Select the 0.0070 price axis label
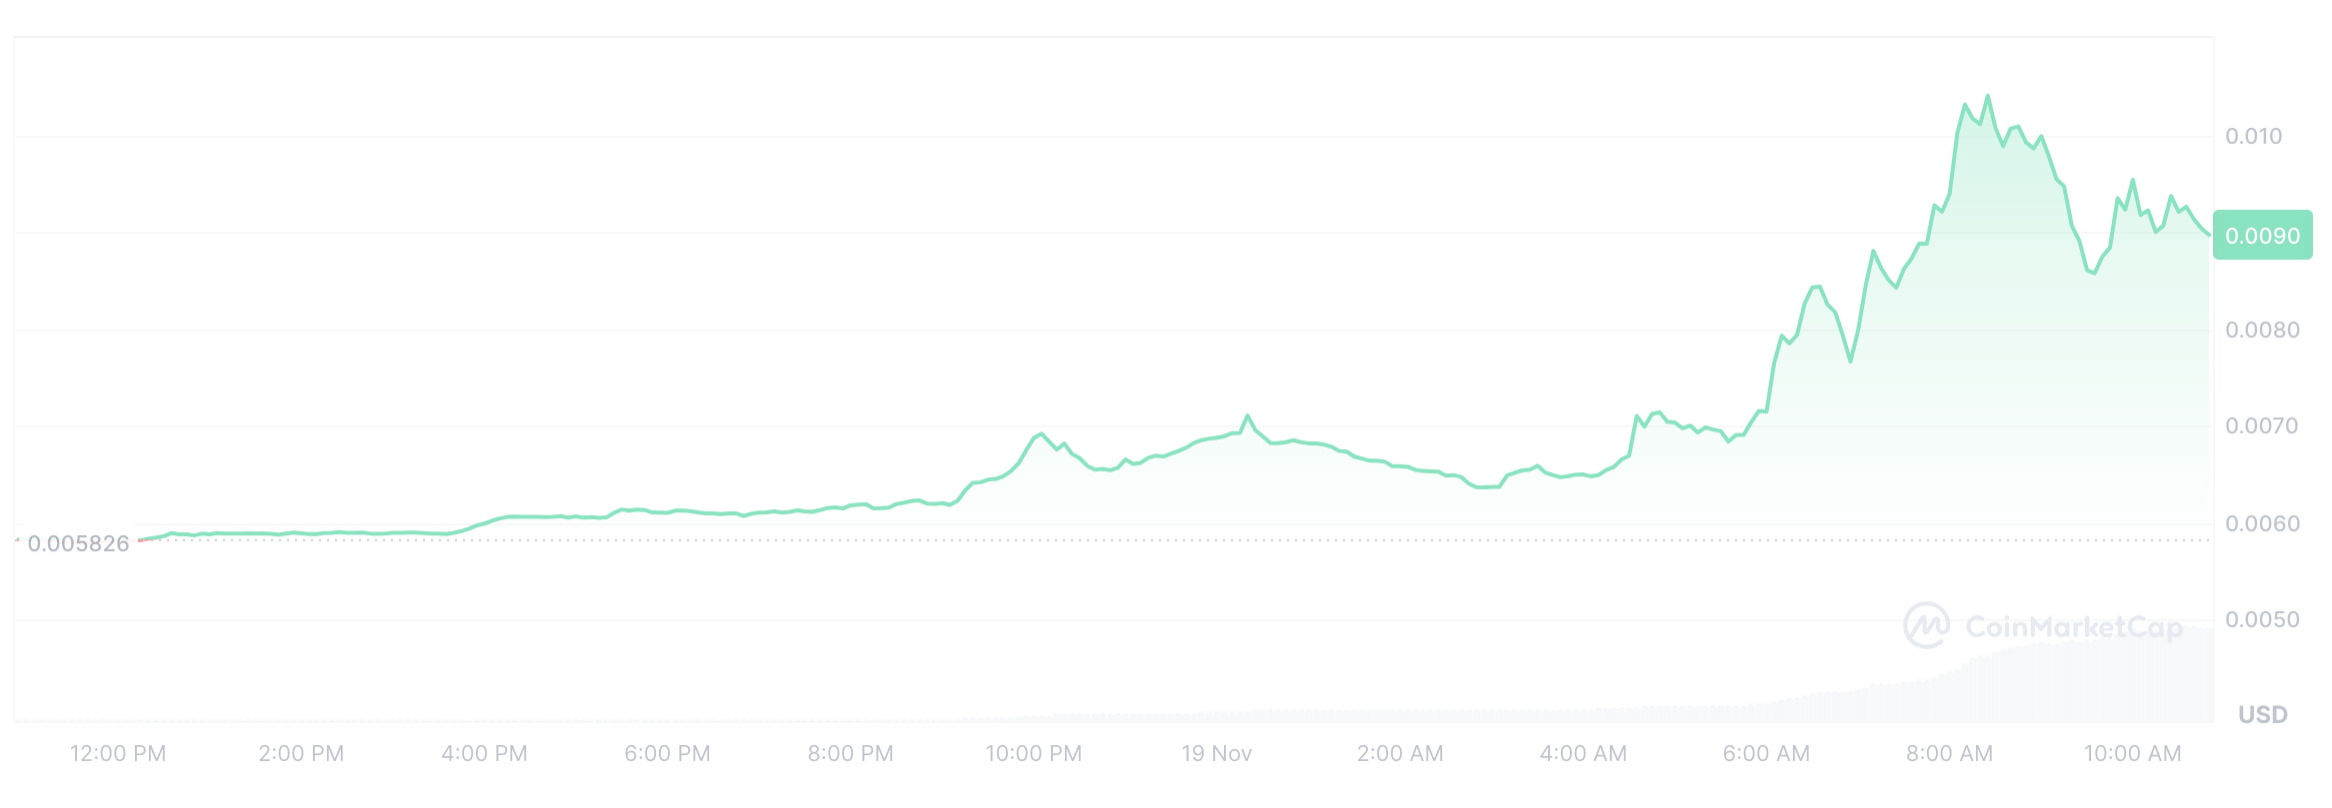Image resolution: width=2332 pixels, height=808 pixels. click(2262, 426)
